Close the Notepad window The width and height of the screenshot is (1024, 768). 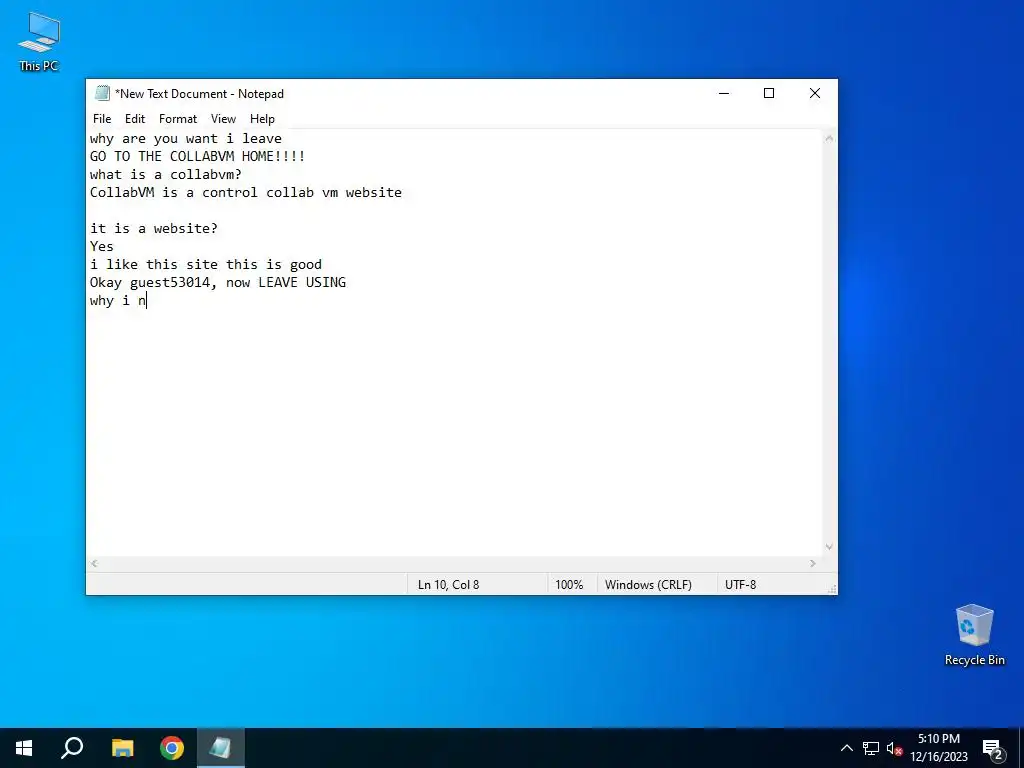coord(815,93)
